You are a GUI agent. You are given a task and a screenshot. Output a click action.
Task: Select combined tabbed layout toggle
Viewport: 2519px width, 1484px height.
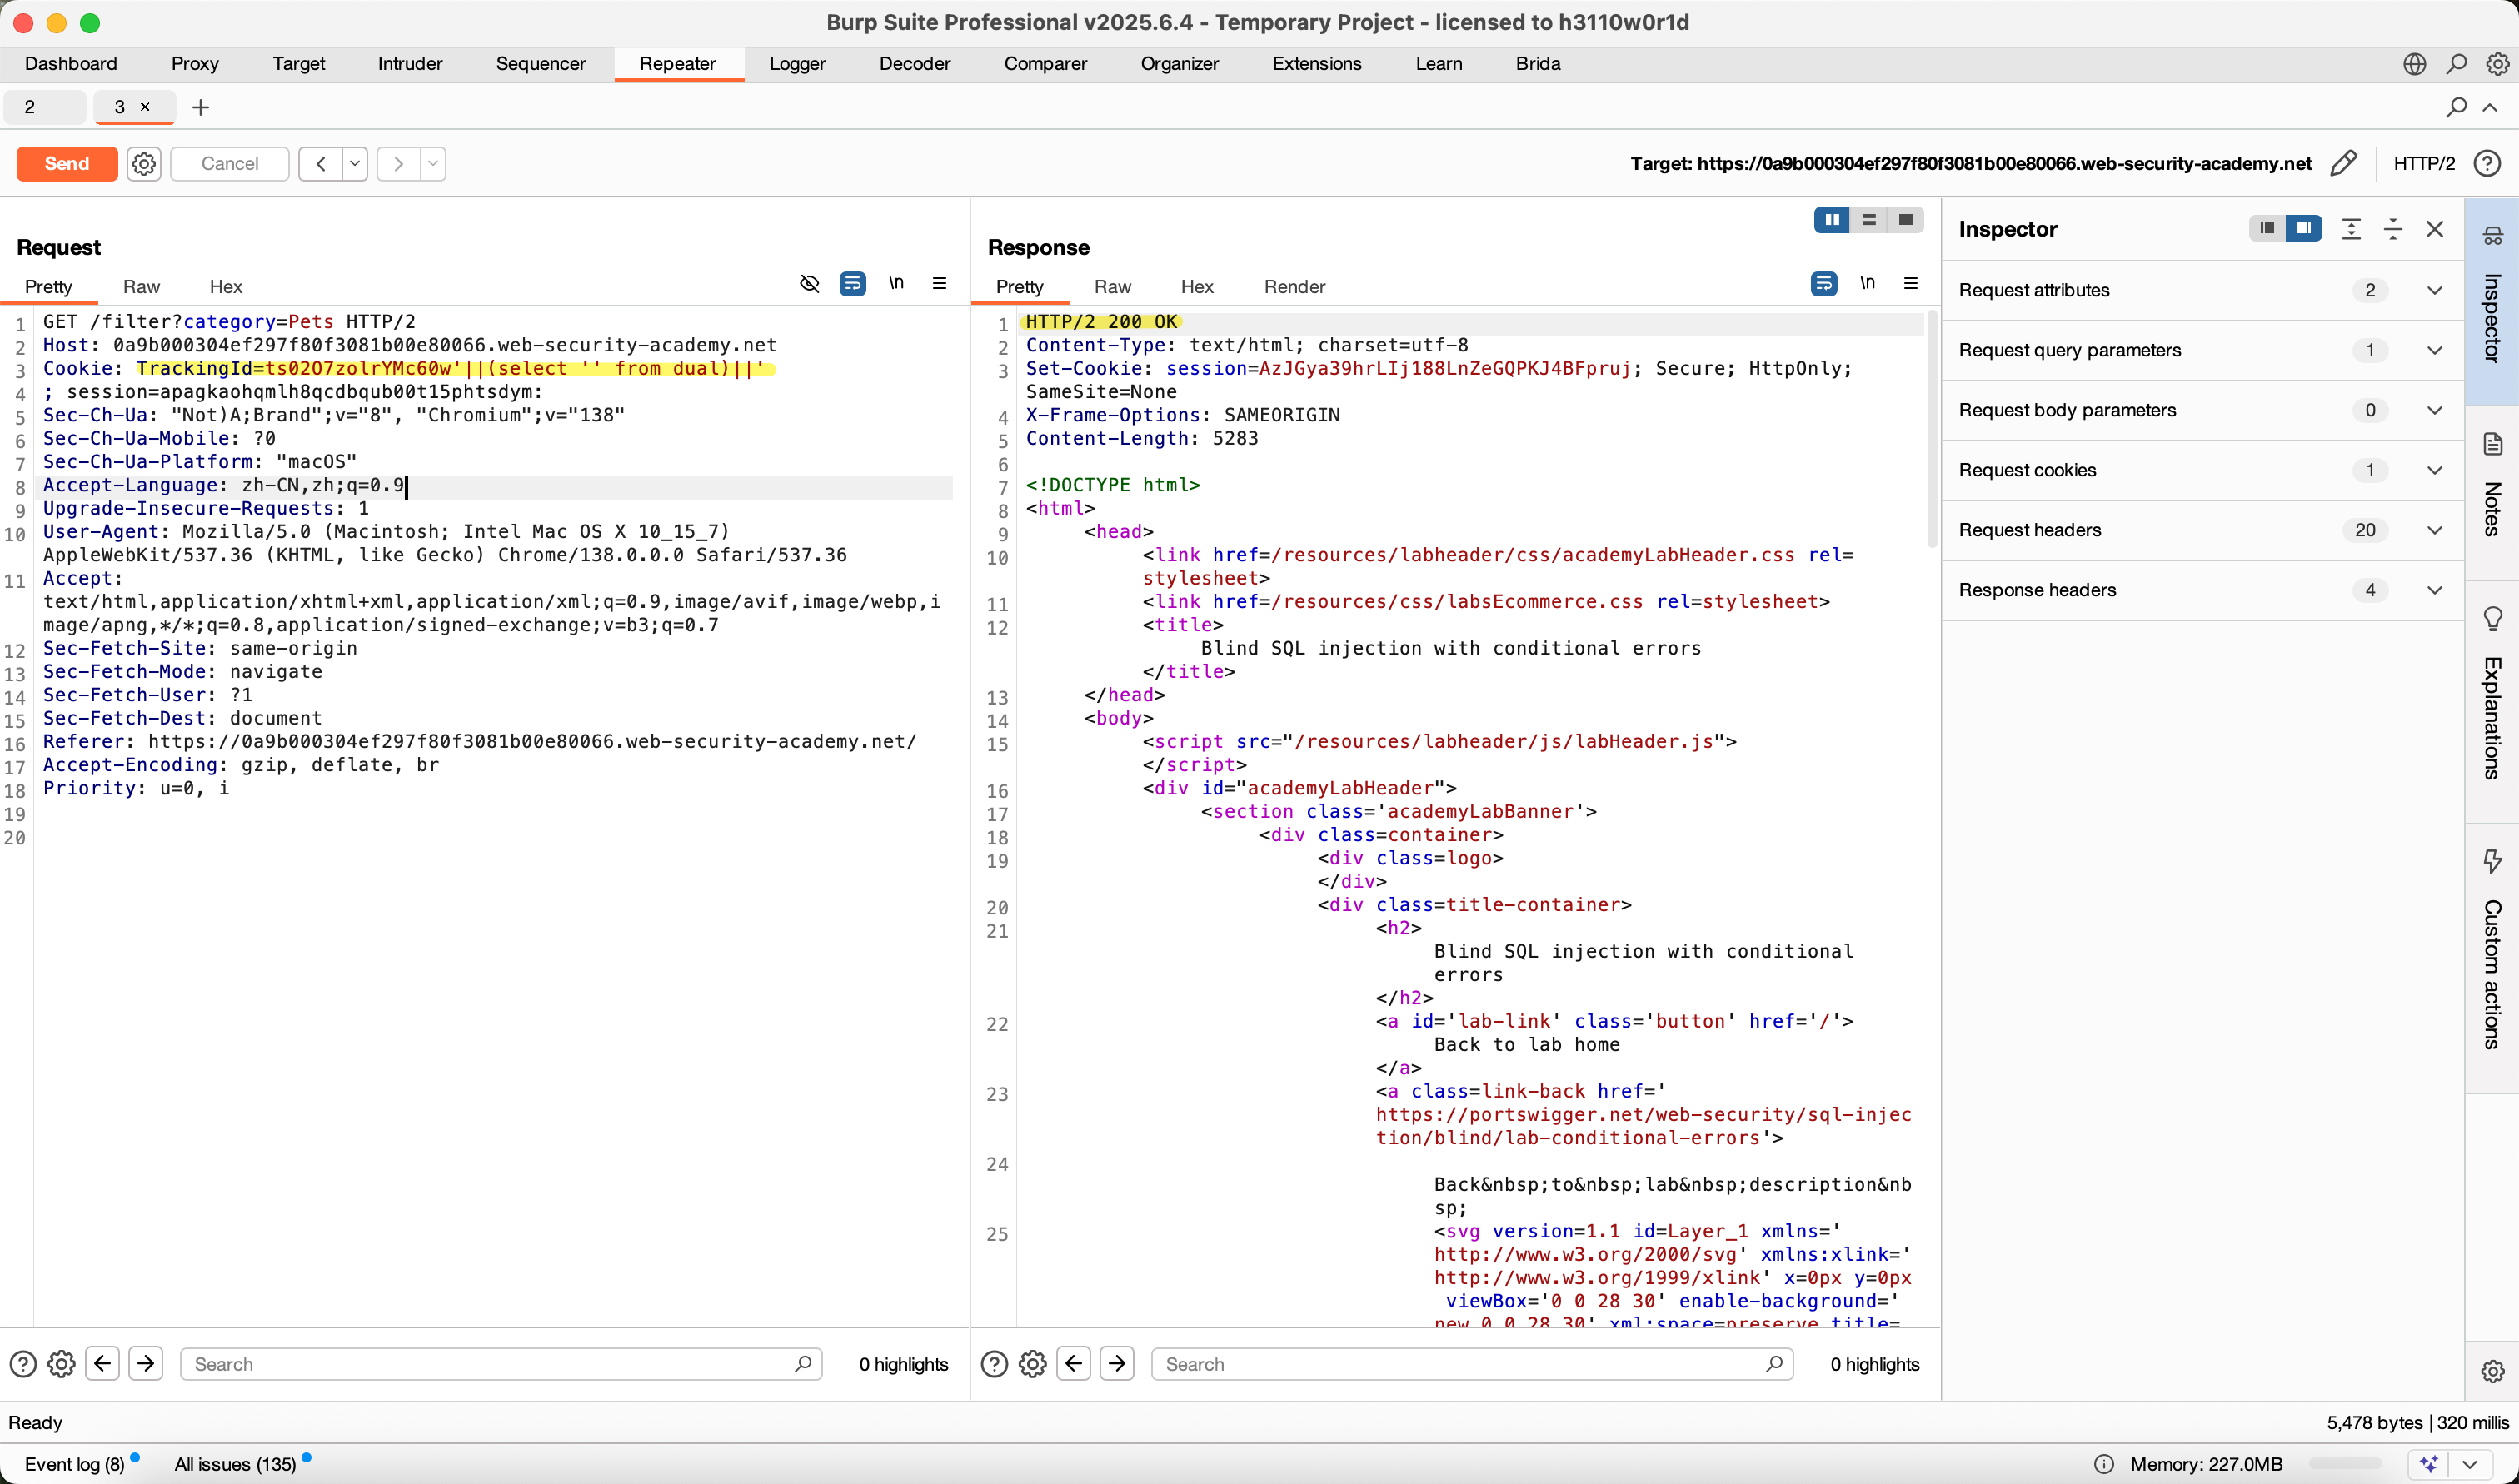point(1905,220)
